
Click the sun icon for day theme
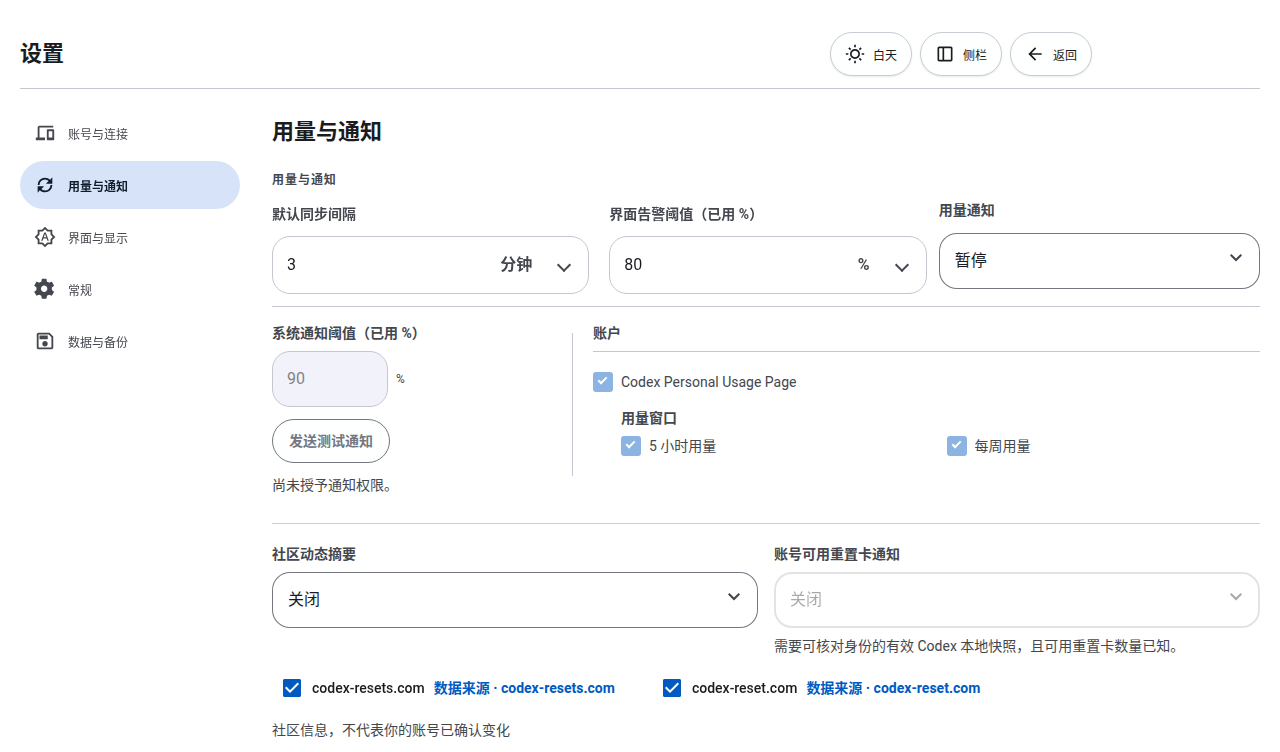click(855, 54)
